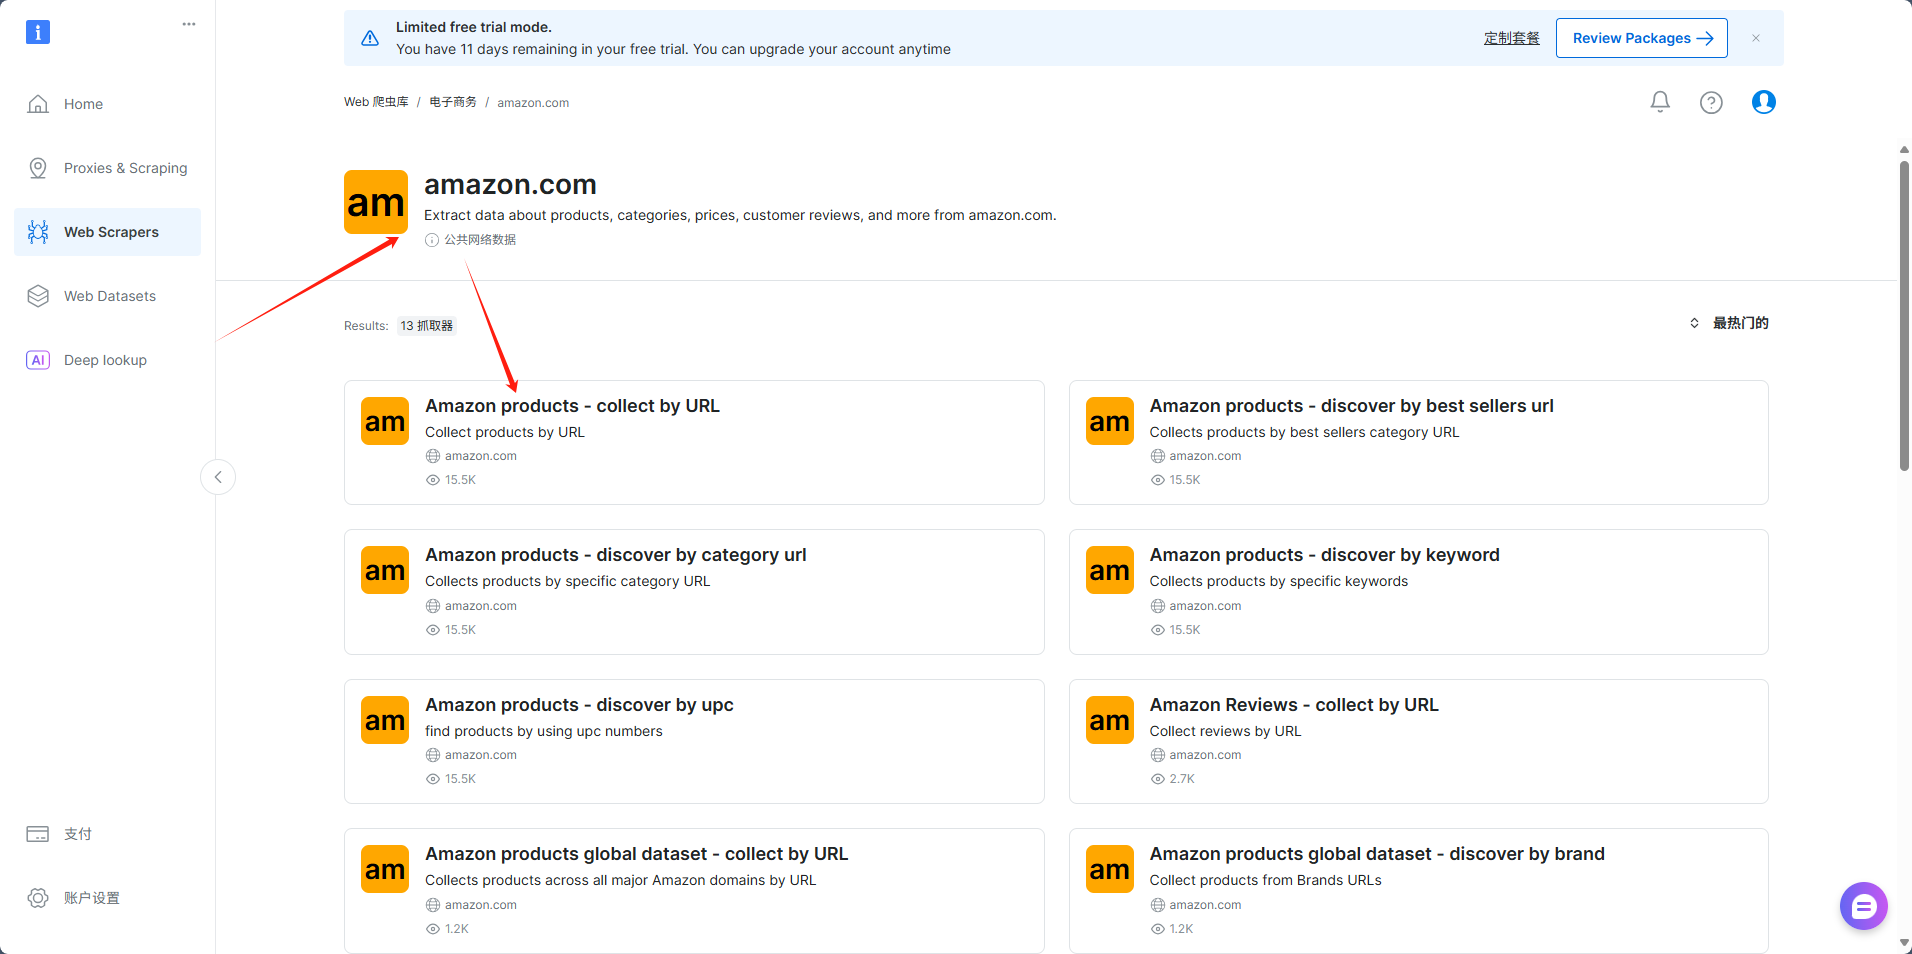Click am icon on best sellers url card
Screen dimensions: 1912x954
(x=1110, y=421)
